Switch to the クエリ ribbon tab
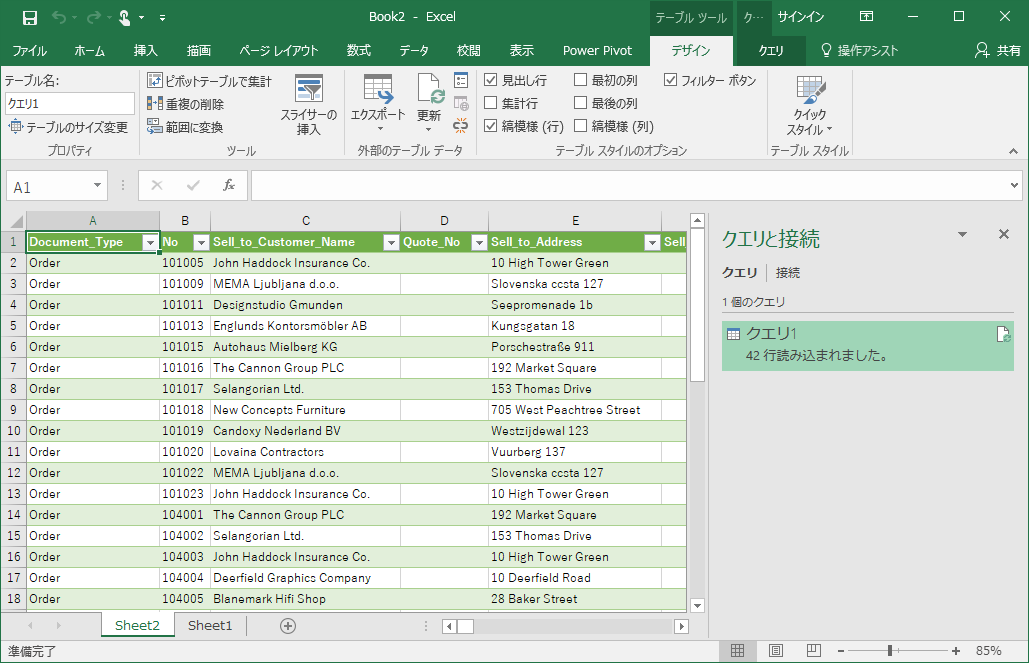 point(771,51)
